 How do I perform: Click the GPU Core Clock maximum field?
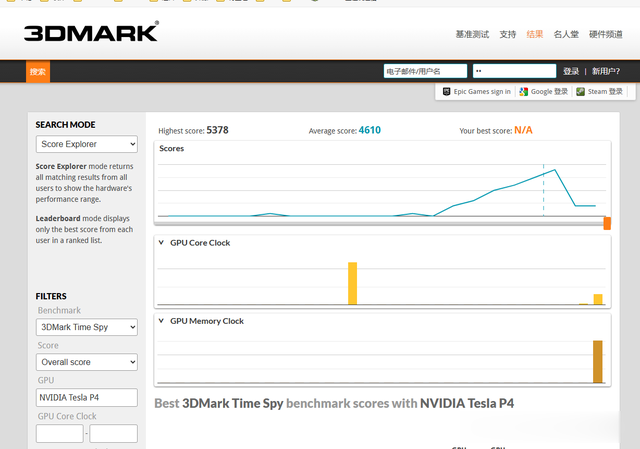coord(113,433)
